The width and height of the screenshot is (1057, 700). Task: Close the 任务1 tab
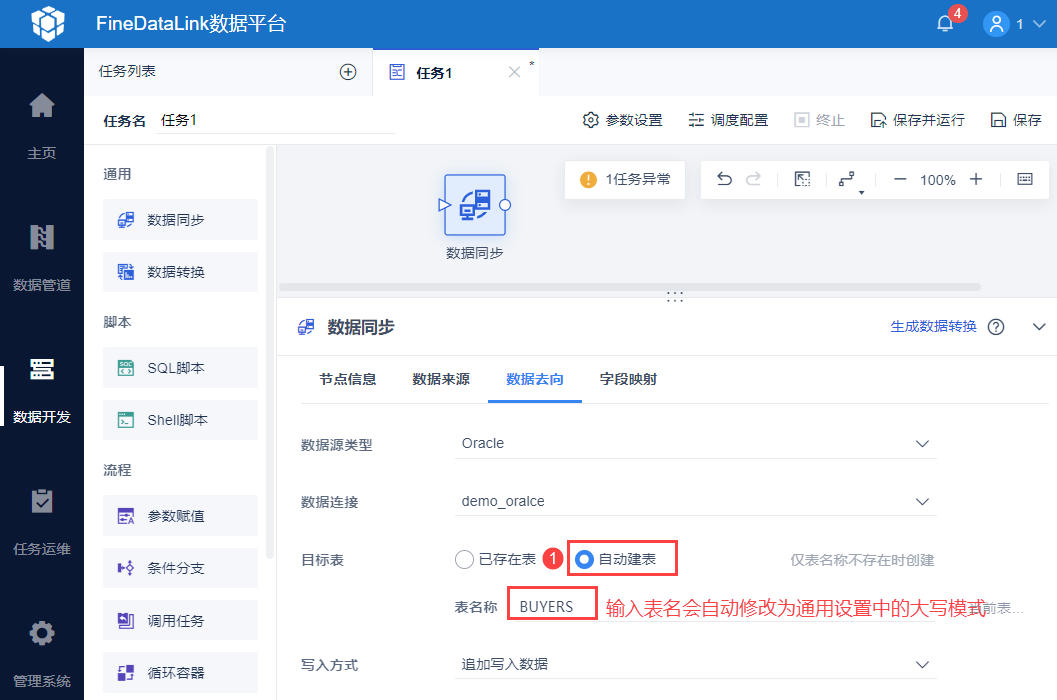click(514, 72)
